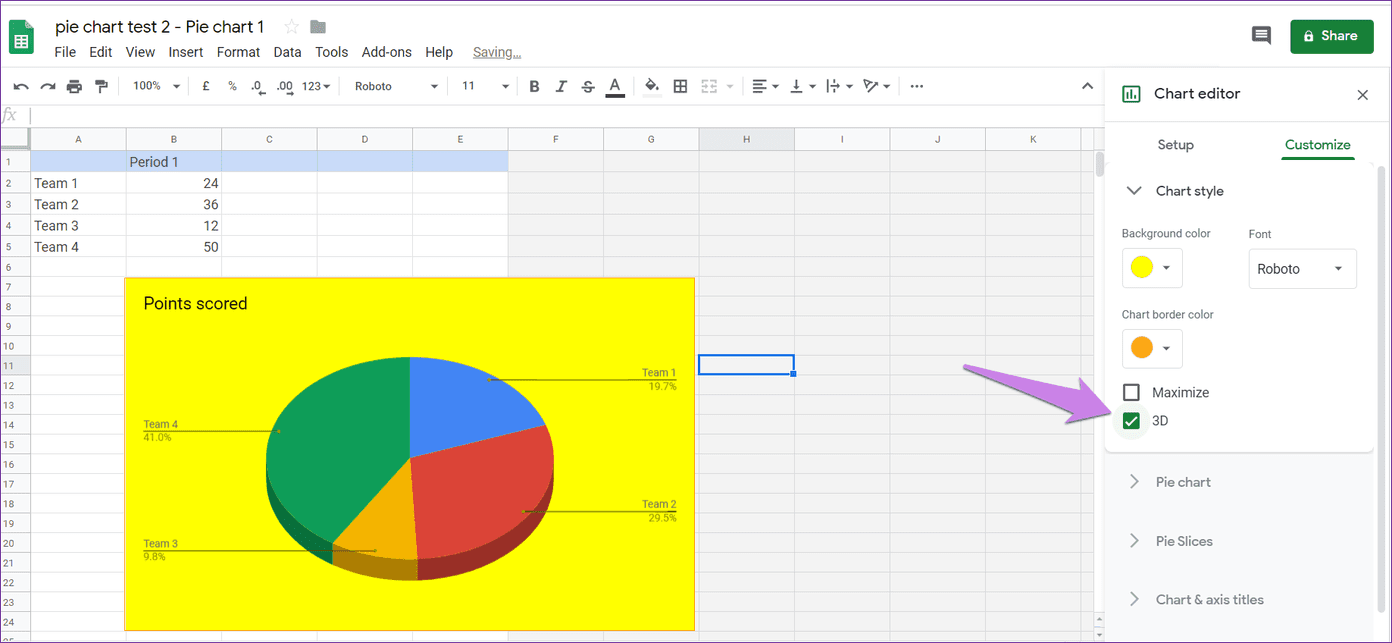Open the More toolbar options ellipsis
Image resolution: width=1392 pixels, height=643 pixels.
pos(917,87)
